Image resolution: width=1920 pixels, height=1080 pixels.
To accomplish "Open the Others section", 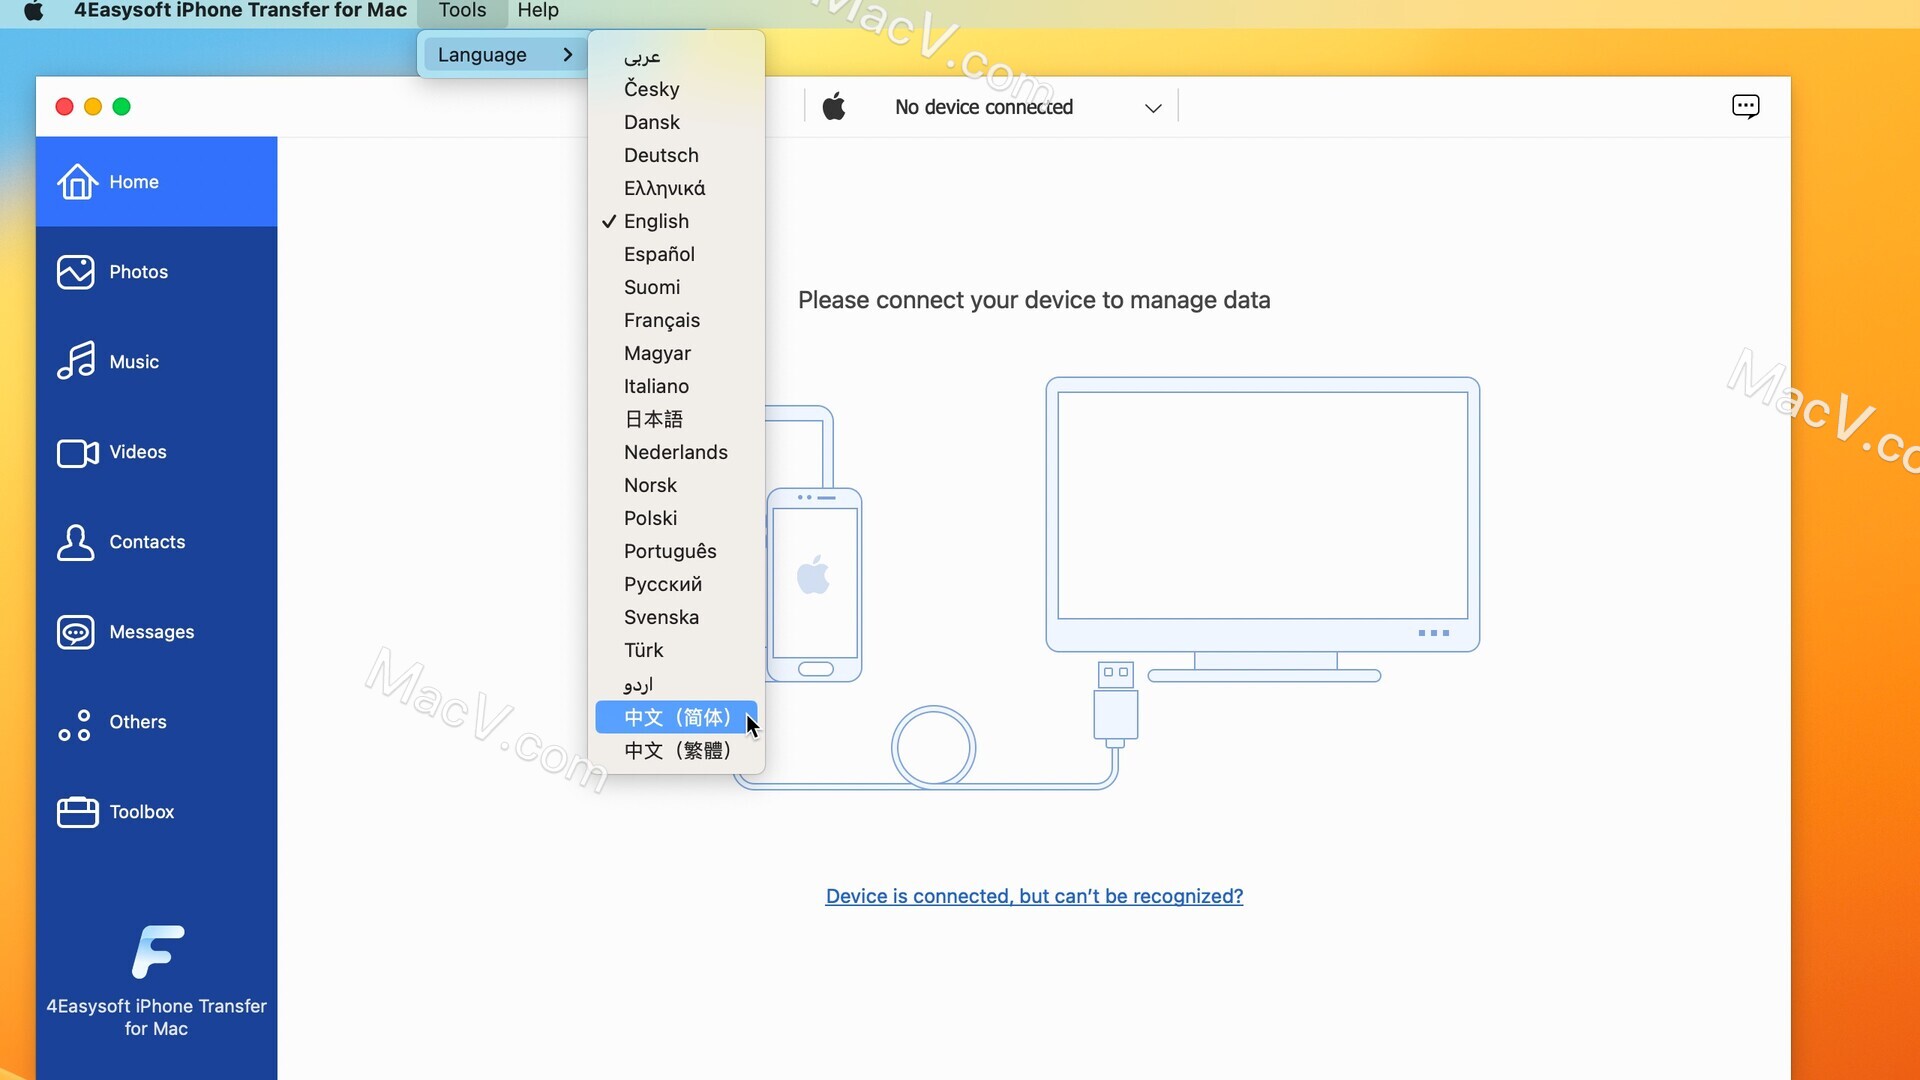I will click(x=157, y=722).
